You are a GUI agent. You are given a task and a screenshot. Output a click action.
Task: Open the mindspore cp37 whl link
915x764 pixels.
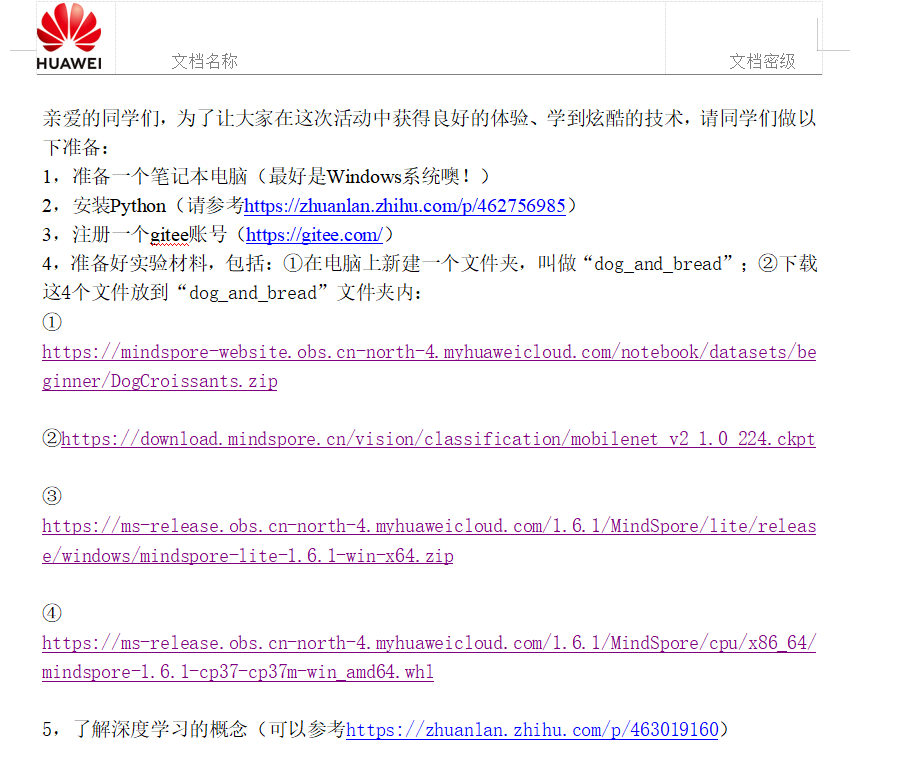pyautogui.click(x=429, y=657)
